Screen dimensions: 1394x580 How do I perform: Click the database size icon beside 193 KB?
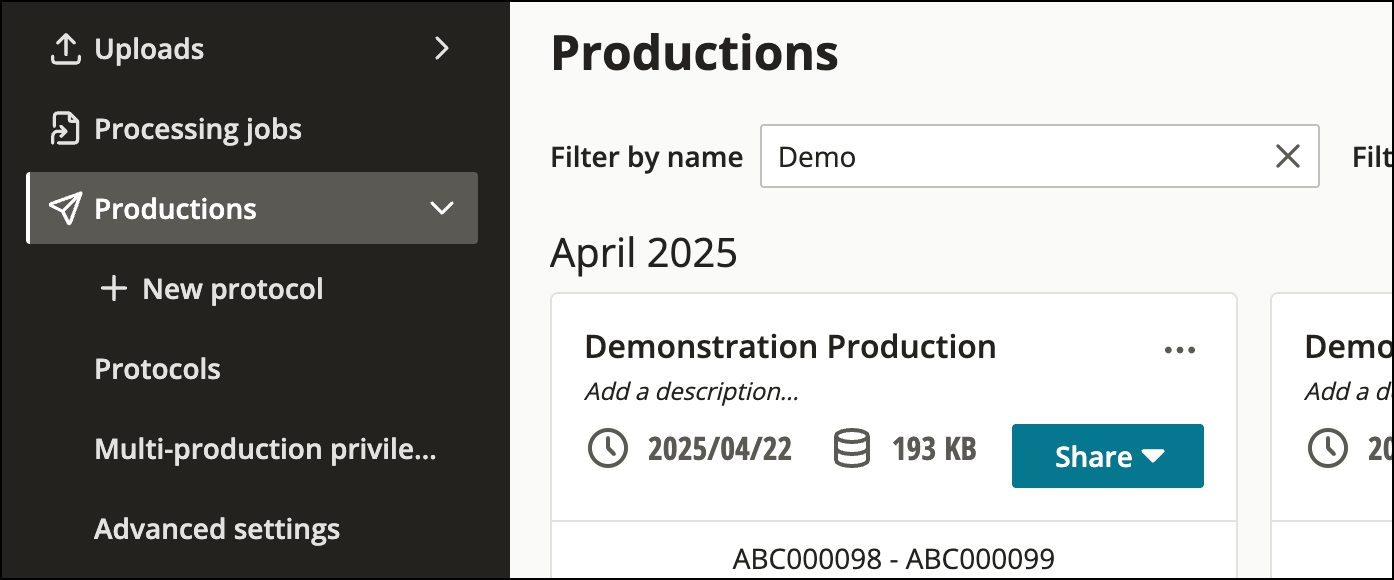tap(852, 449)
